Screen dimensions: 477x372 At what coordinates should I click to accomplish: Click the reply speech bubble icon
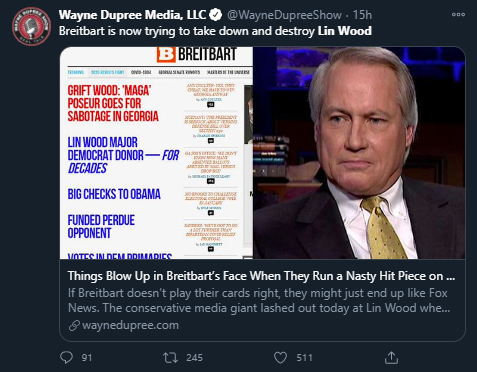coord(66,357)
